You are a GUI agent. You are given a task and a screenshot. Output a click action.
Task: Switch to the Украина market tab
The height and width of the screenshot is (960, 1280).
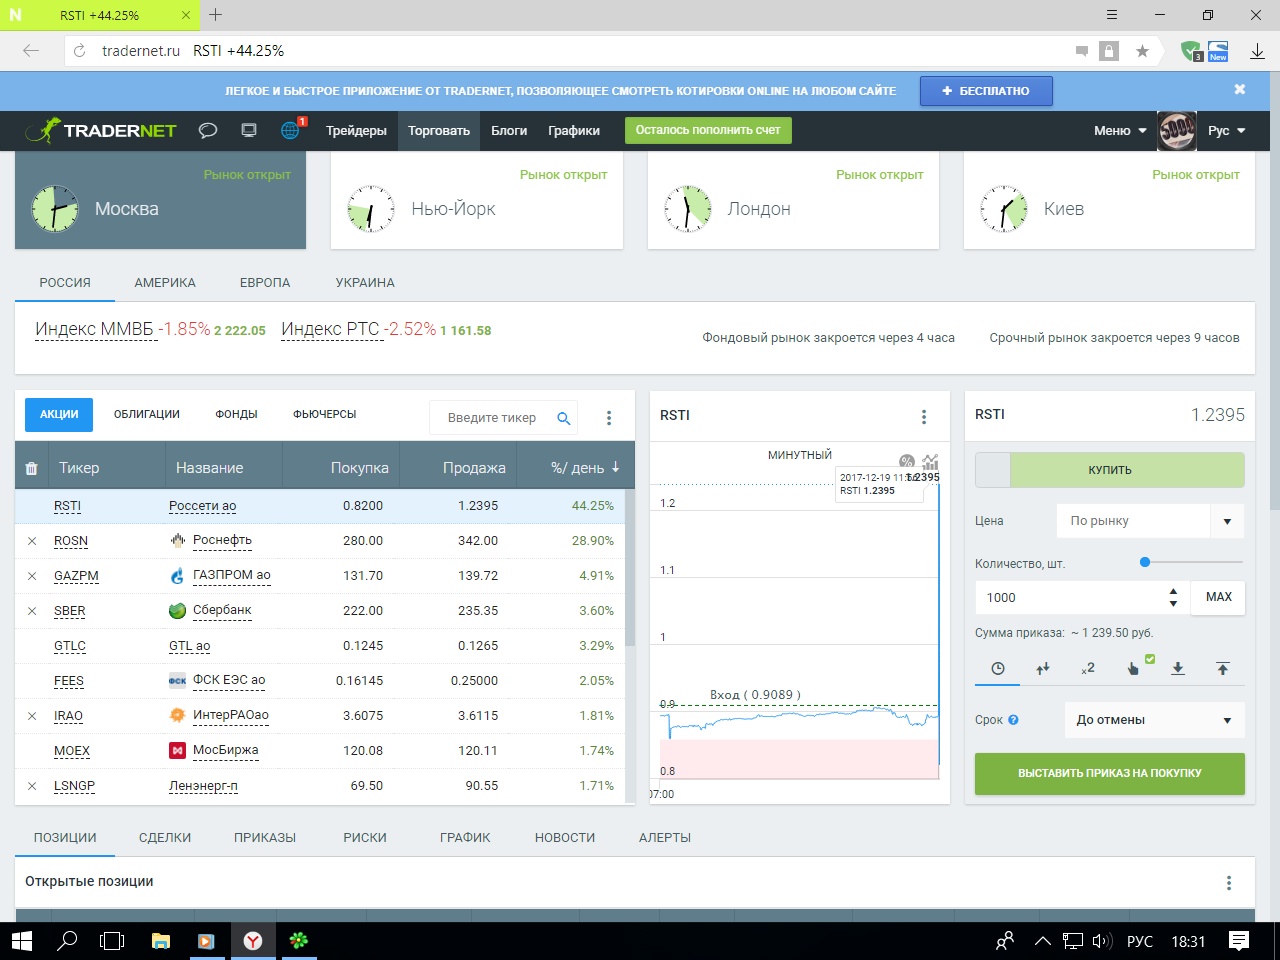(x=365, y=283)
